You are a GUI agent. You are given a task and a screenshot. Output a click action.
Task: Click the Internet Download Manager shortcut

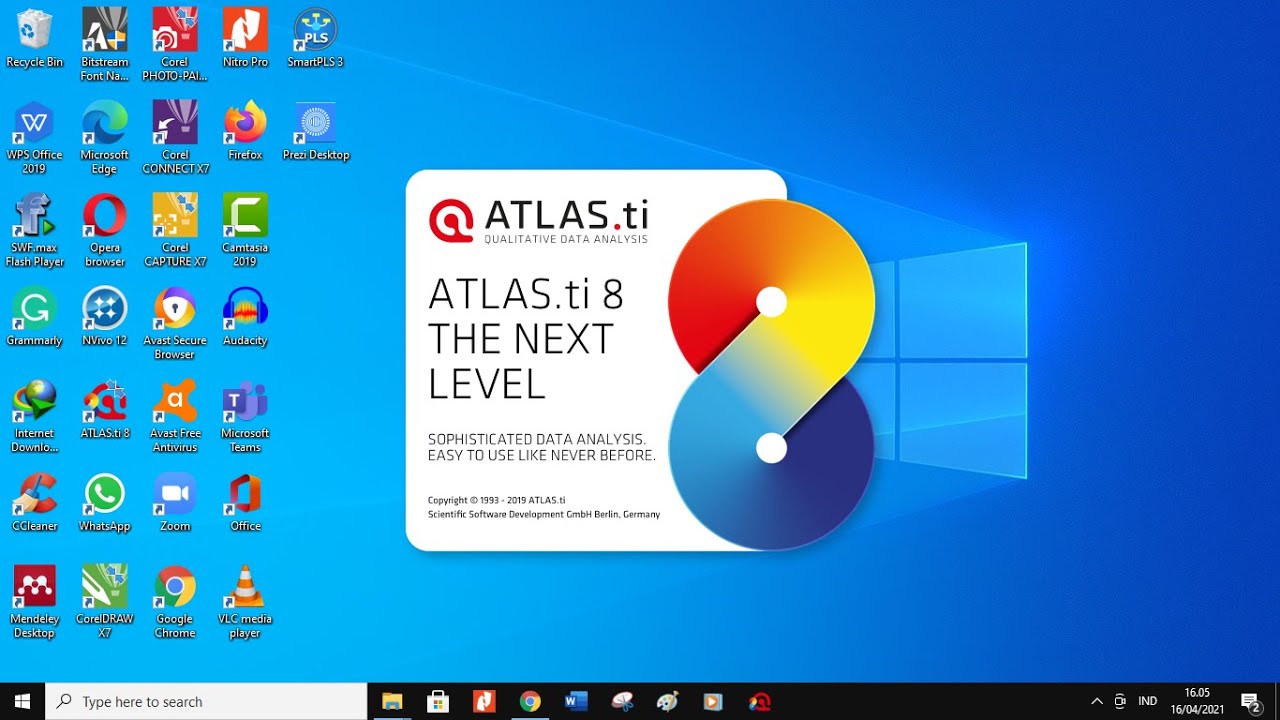click(34, 417)
